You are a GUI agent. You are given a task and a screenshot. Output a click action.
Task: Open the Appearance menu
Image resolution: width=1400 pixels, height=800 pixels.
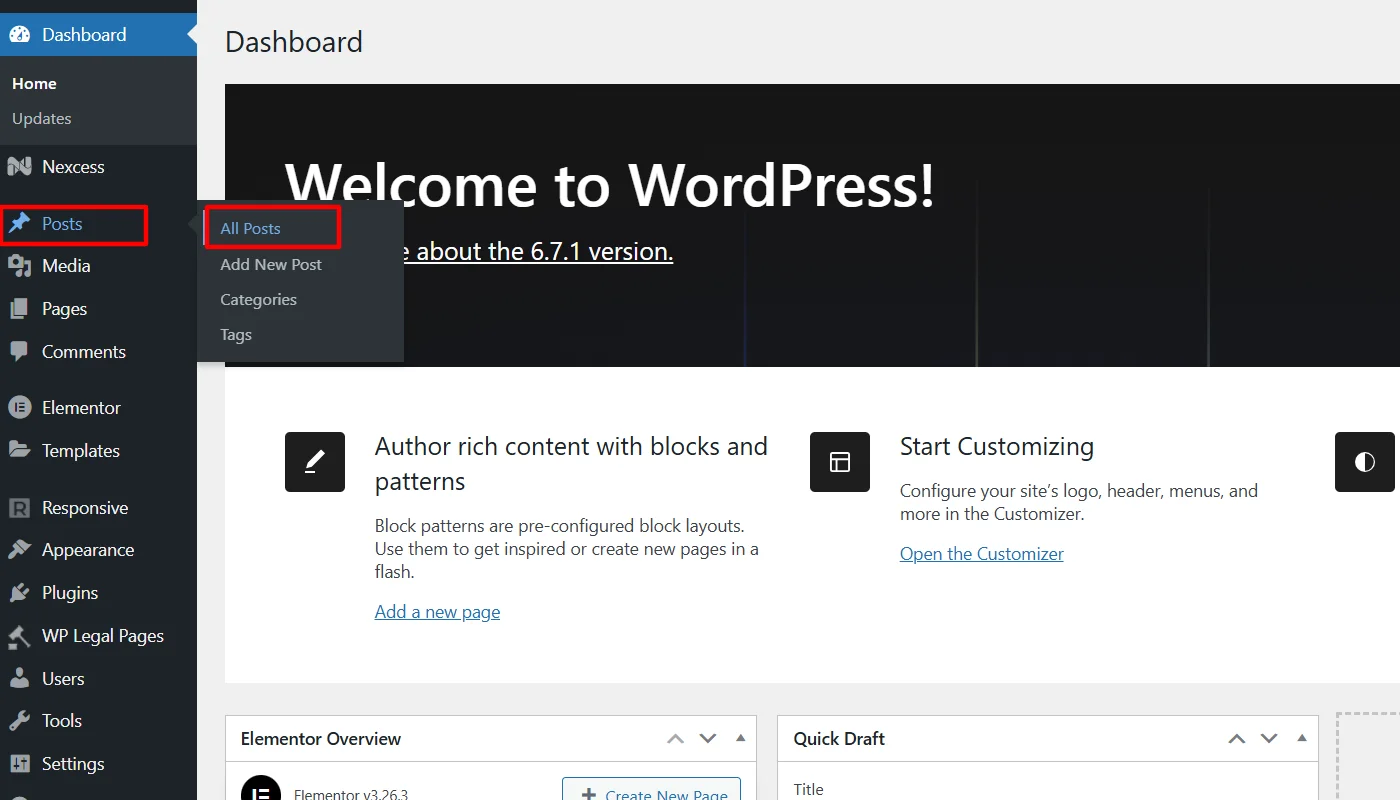click(98, 550)
